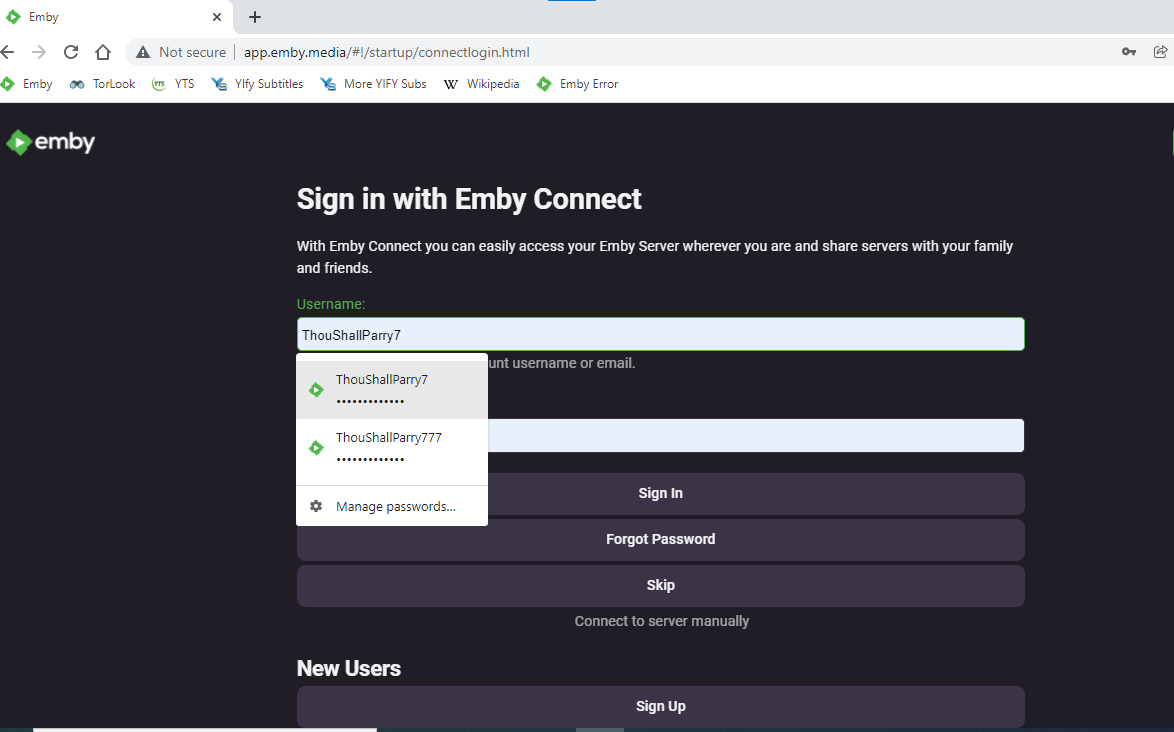This screenshot has height=732, width=1174.
Task: Click the emby logo in the page header
Action: point(51,142)
